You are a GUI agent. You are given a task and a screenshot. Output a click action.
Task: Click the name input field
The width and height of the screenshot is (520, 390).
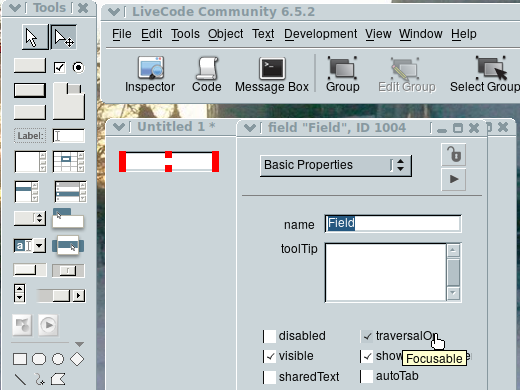(393, 223)
